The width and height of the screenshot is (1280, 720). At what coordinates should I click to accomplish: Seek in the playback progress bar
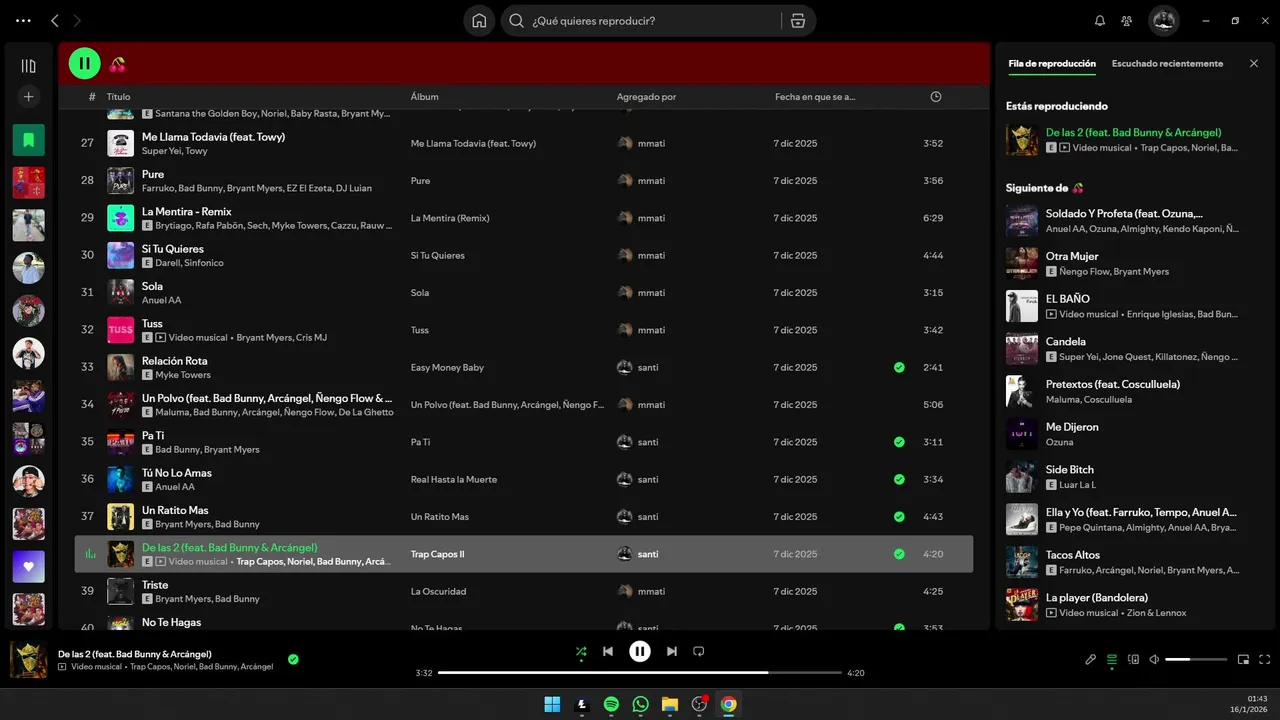640,673
